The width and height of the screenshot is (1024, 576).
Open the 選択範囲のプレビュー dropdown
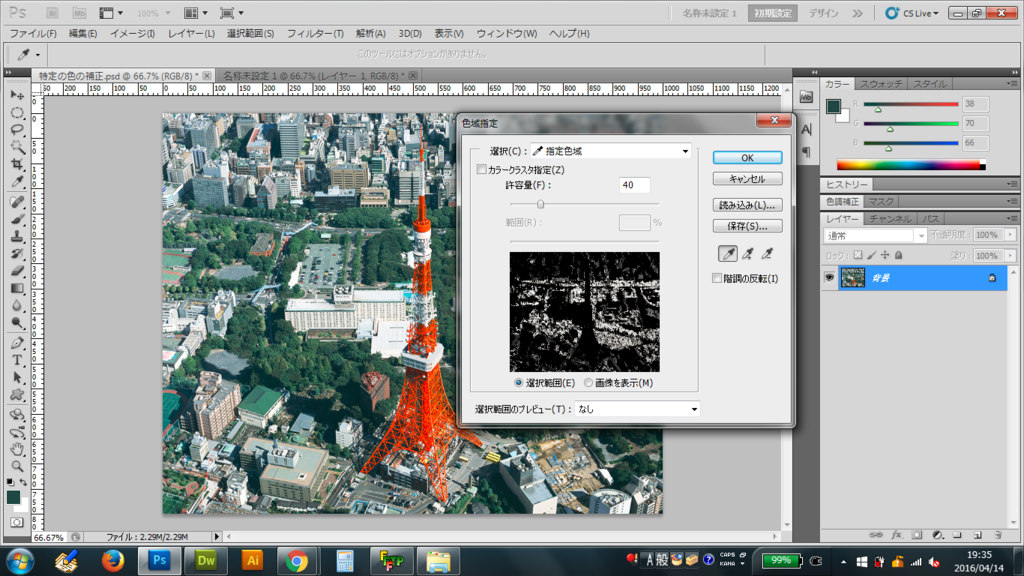[x=637, y=409]
